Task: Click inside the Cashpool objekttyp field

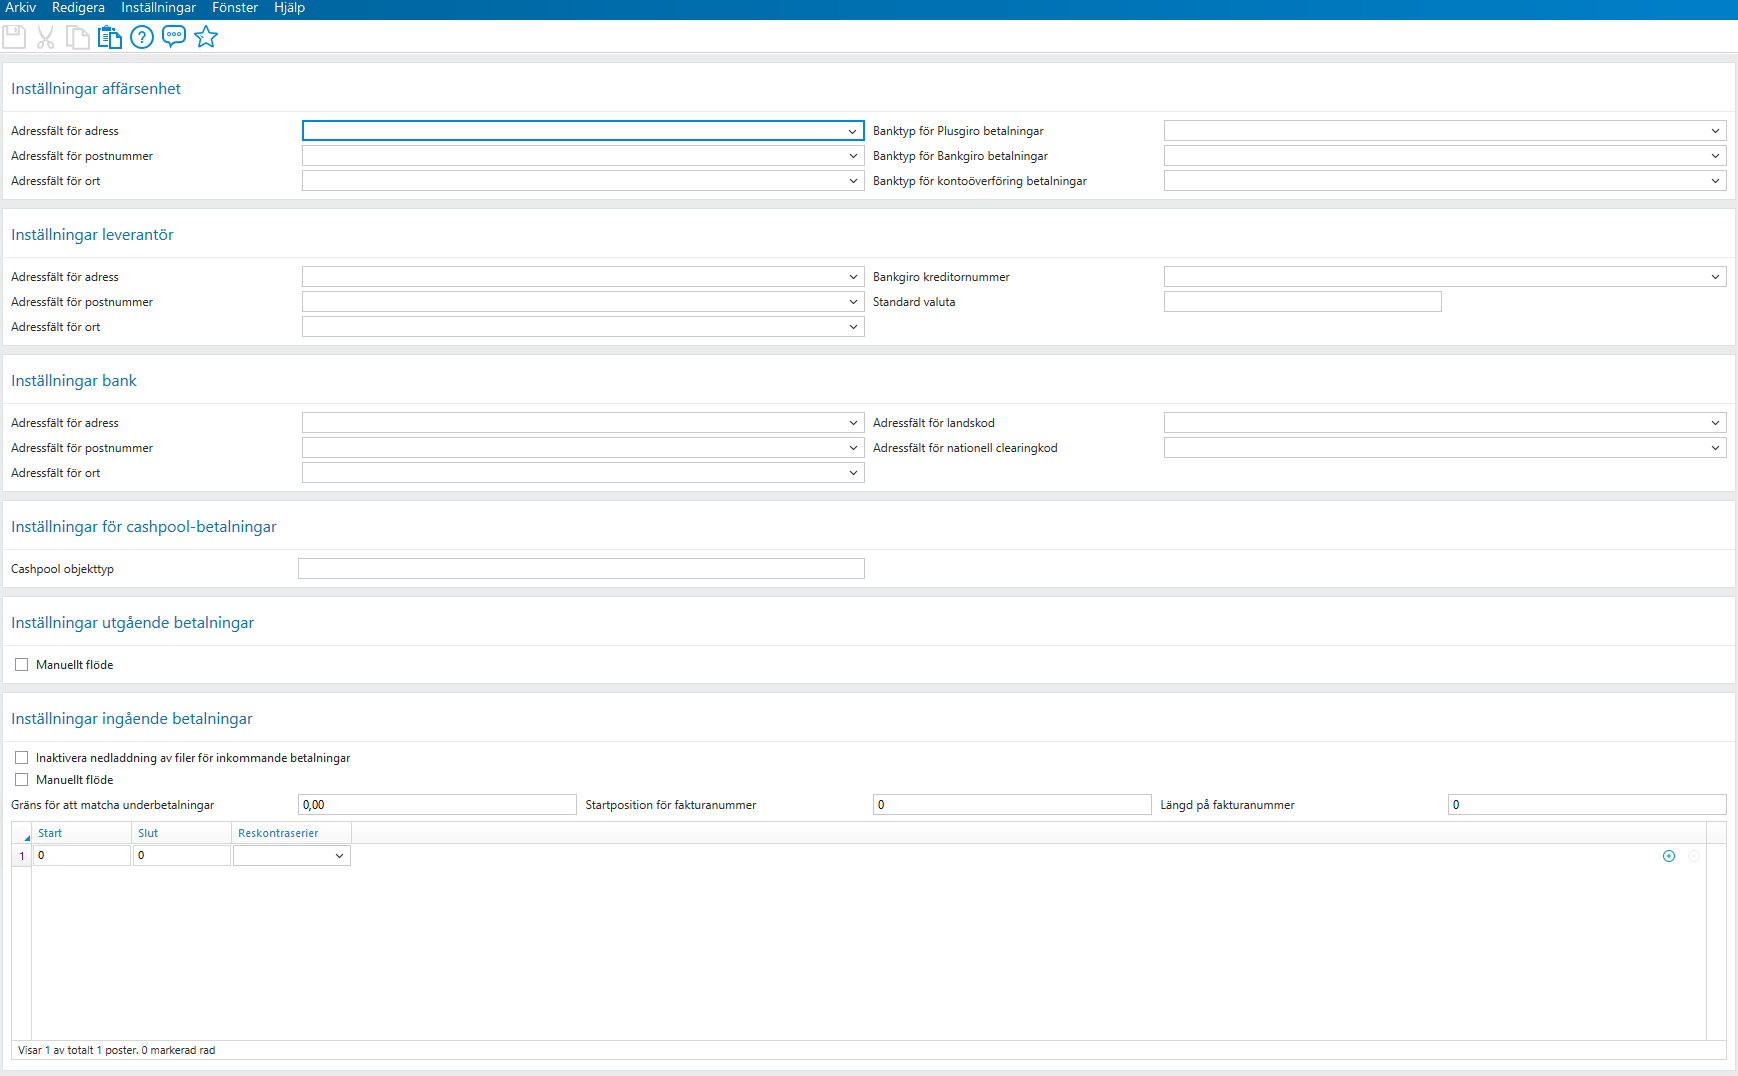Action: (580, 568)
